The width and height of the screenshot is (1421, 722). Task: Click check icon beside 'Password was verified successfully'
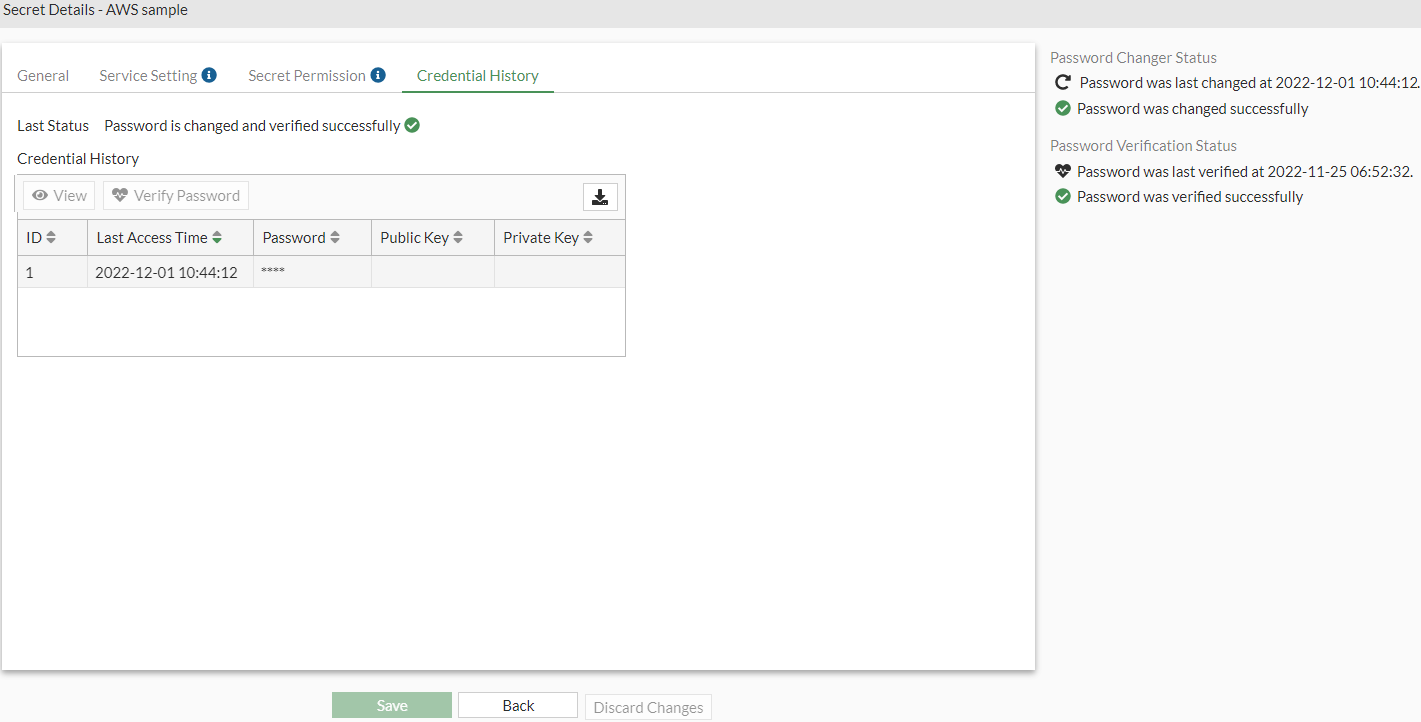coord(1063,197)
